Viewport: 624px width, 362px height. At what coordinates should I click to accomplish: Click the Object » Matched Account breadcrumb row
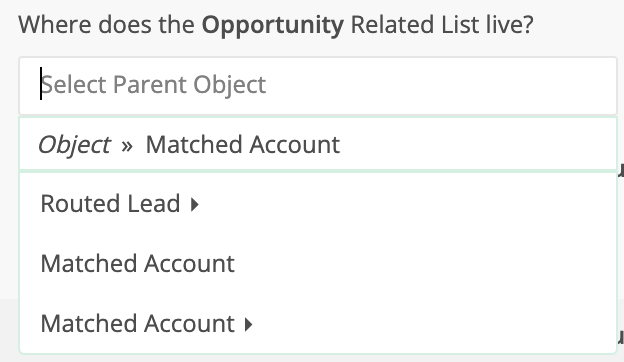click(x=318, y=144)
